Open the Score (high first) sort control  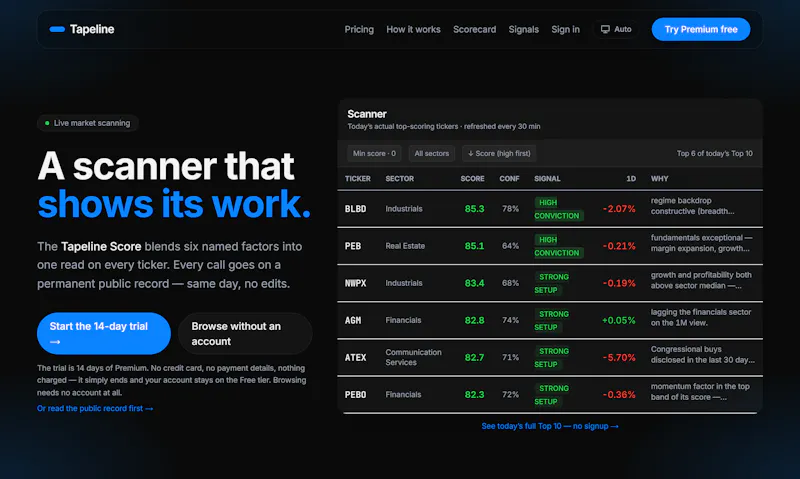pos(499,153)
